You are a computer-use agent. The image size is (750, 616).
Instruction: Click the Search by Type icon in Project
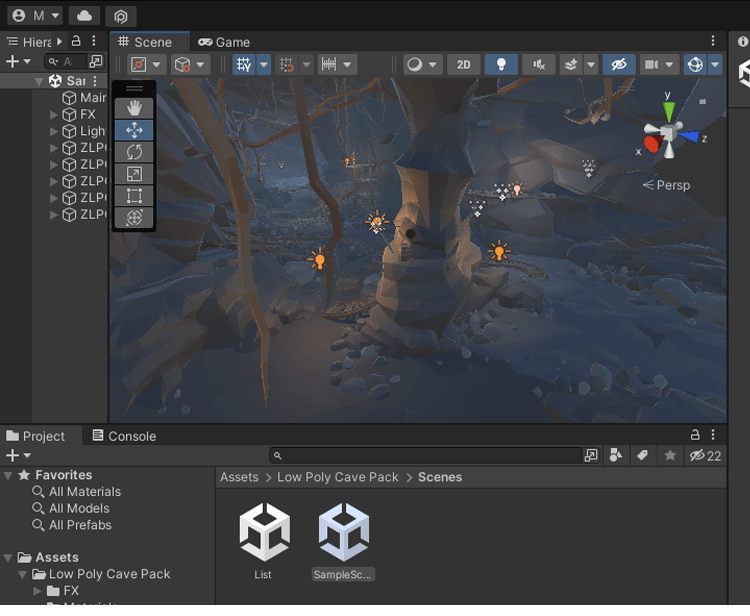click(616, 456)
